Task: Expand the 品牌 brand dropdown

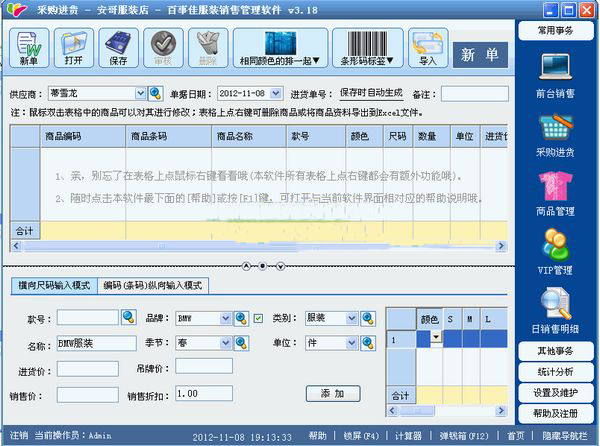Action: coord(226,318)
